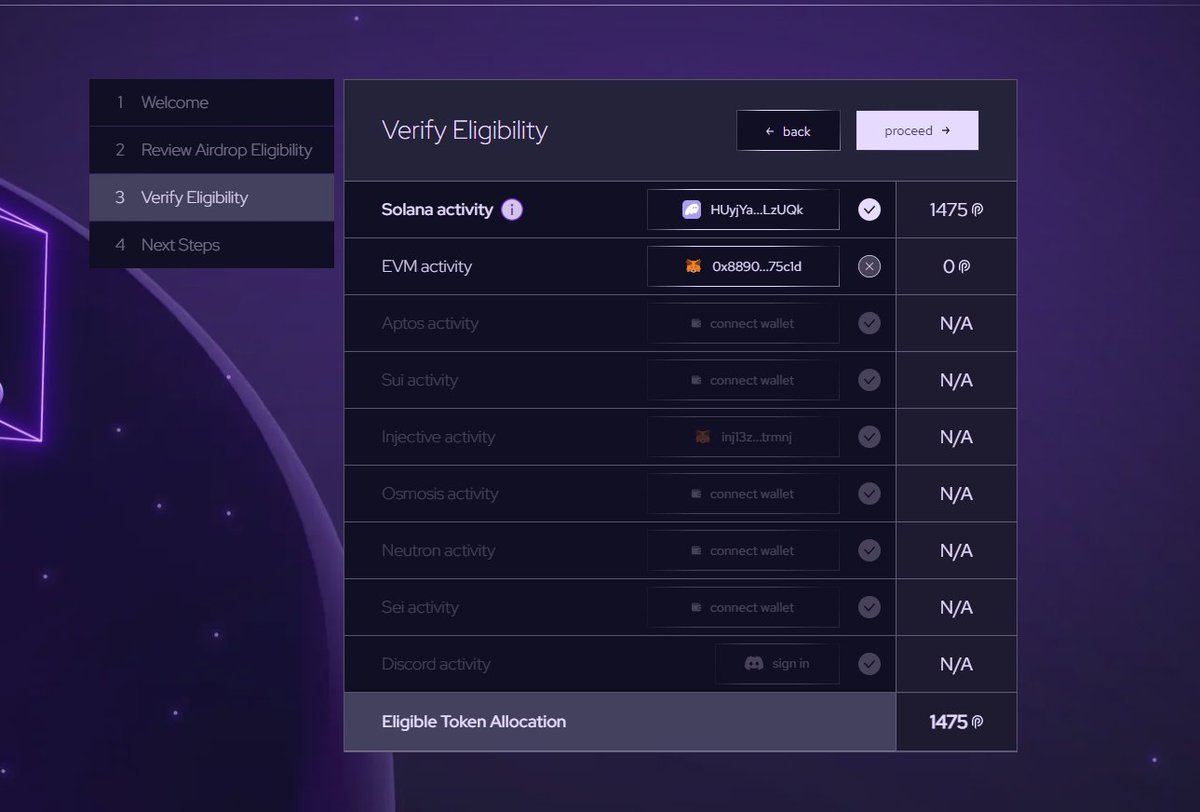Click the Solana activity label
Screen dimensions: 1200x812
point(437,210)
